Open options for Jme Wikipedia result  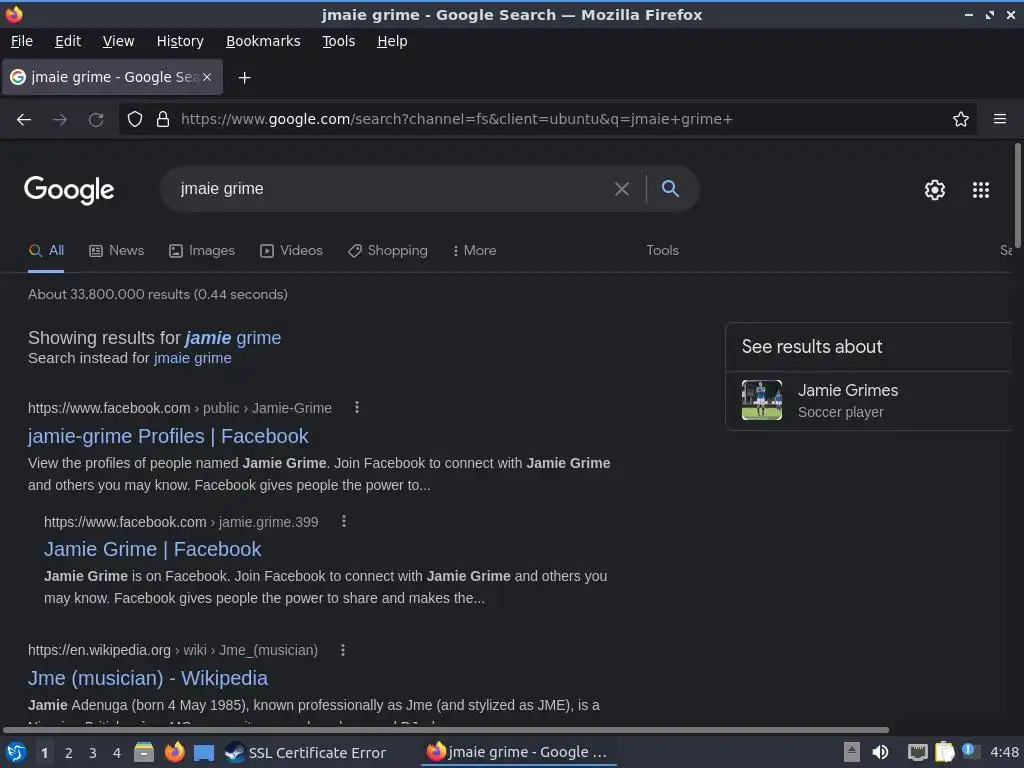343,650
